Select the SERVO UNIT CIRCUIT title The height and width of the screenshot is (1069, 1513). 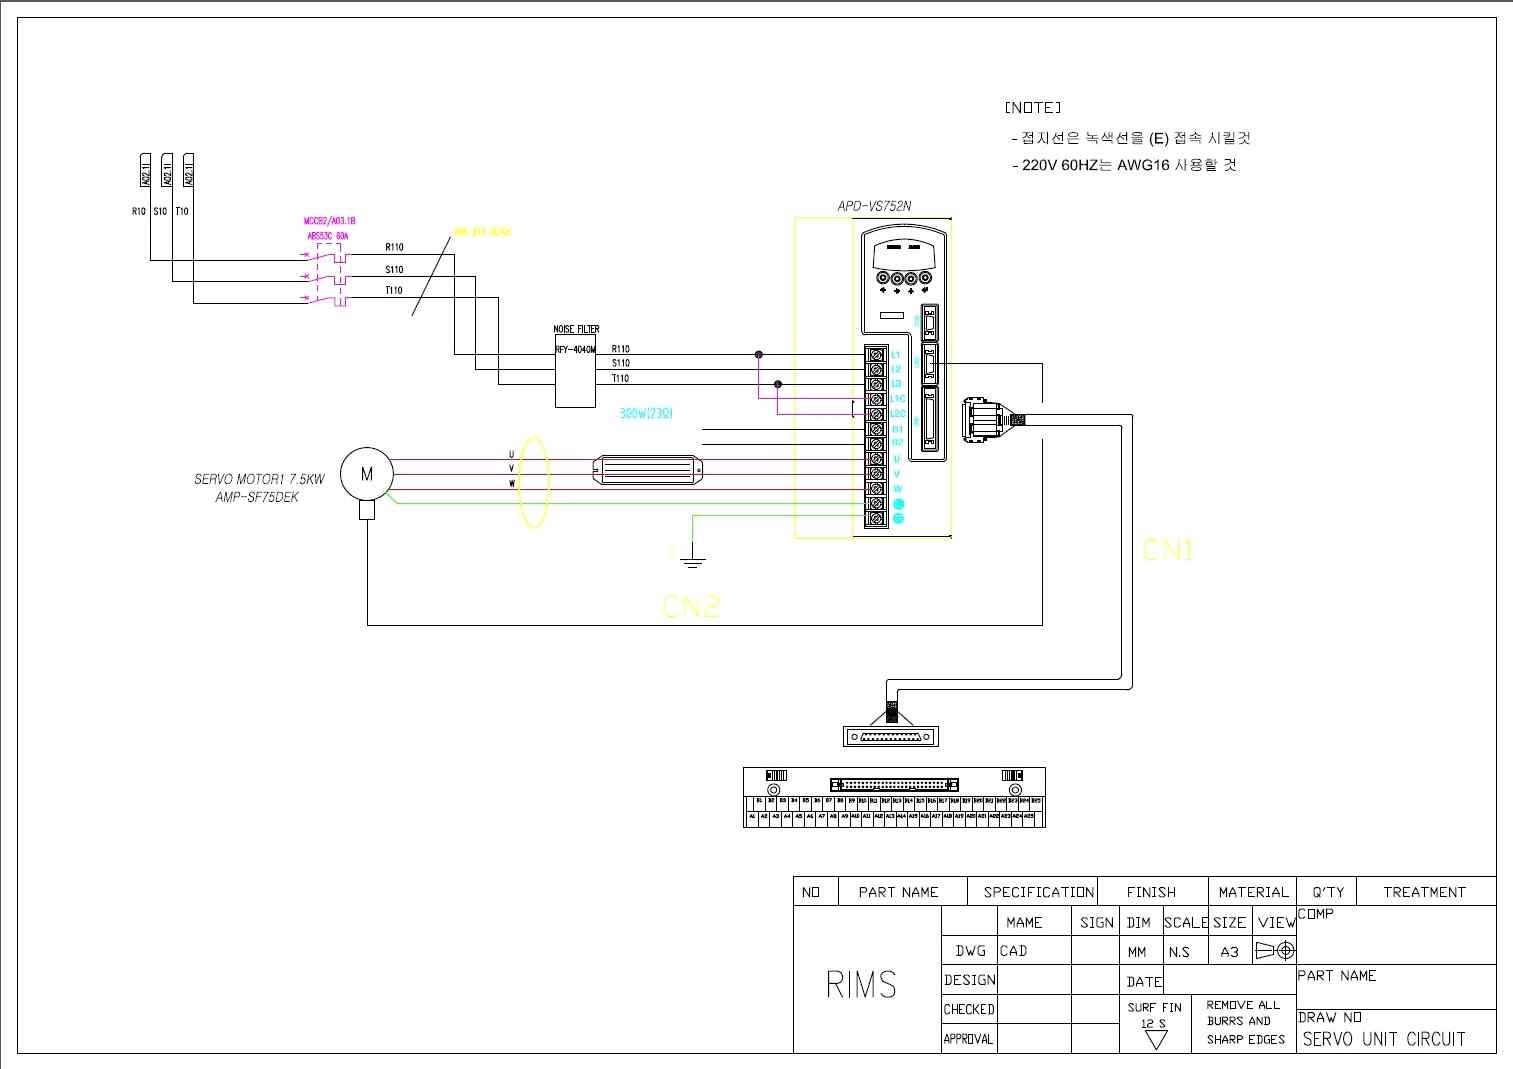coord(1383,1039)
